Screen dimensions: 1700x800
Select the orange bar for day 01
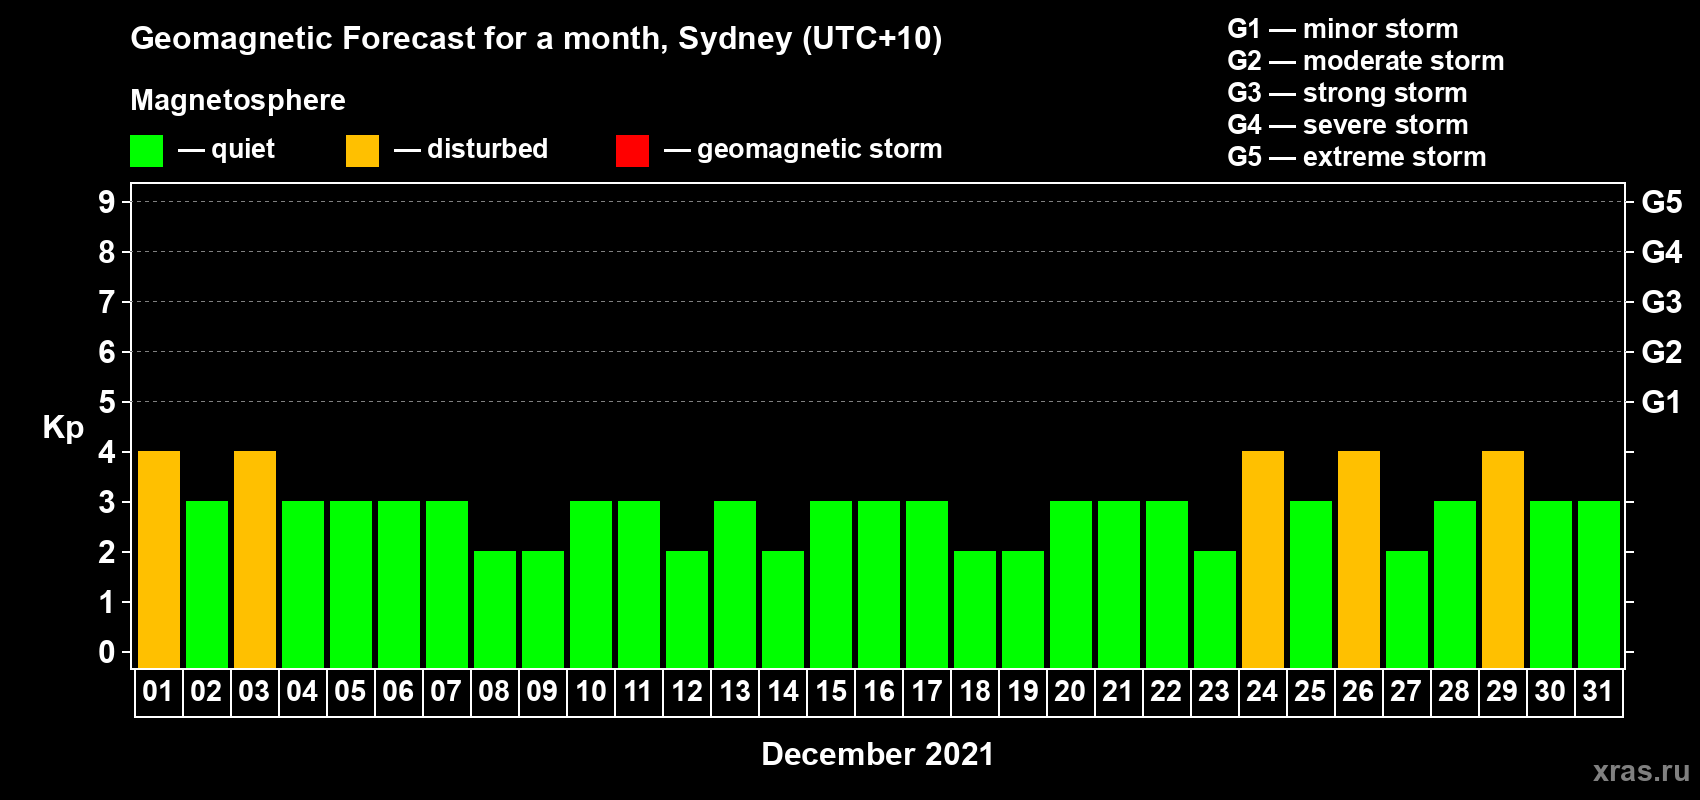159,559
